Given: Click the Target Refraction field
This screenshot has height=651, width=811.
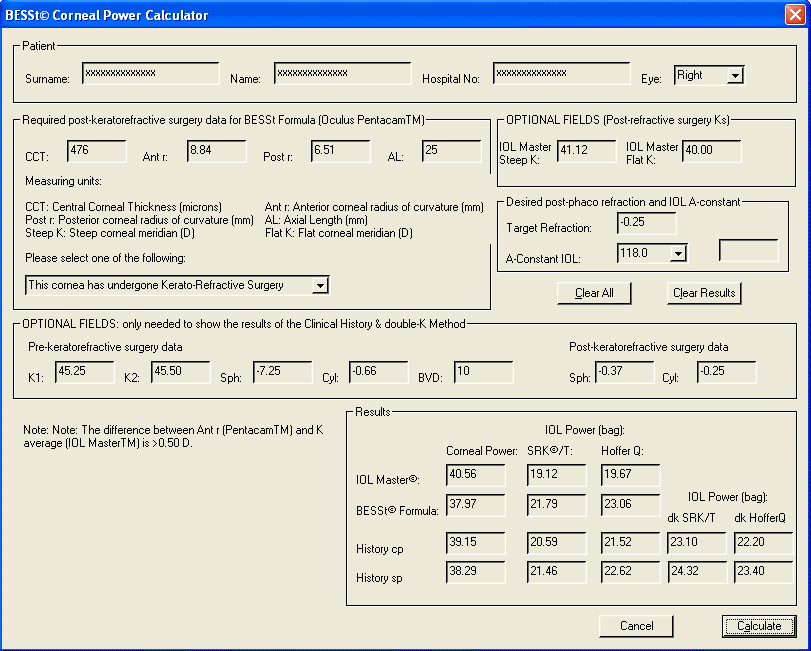Looking at the screenshot, I should (x=647, y=223).
